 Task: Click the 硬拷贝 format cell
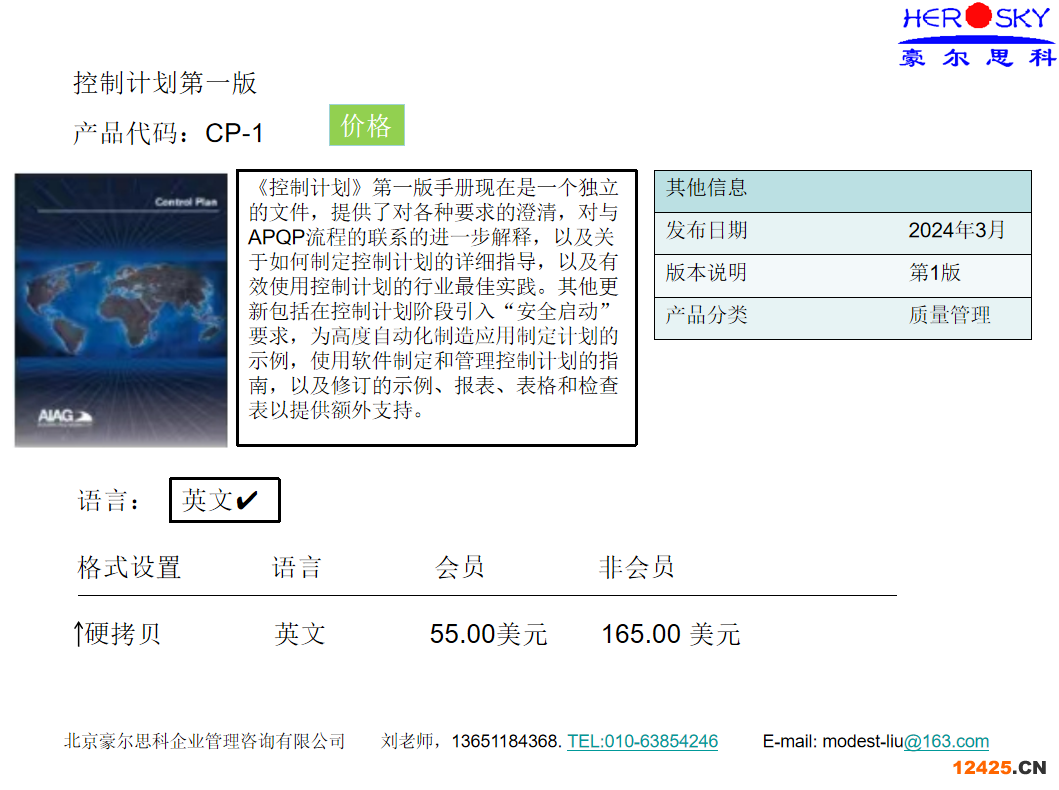pyautogui.click(x=118, y=633)
